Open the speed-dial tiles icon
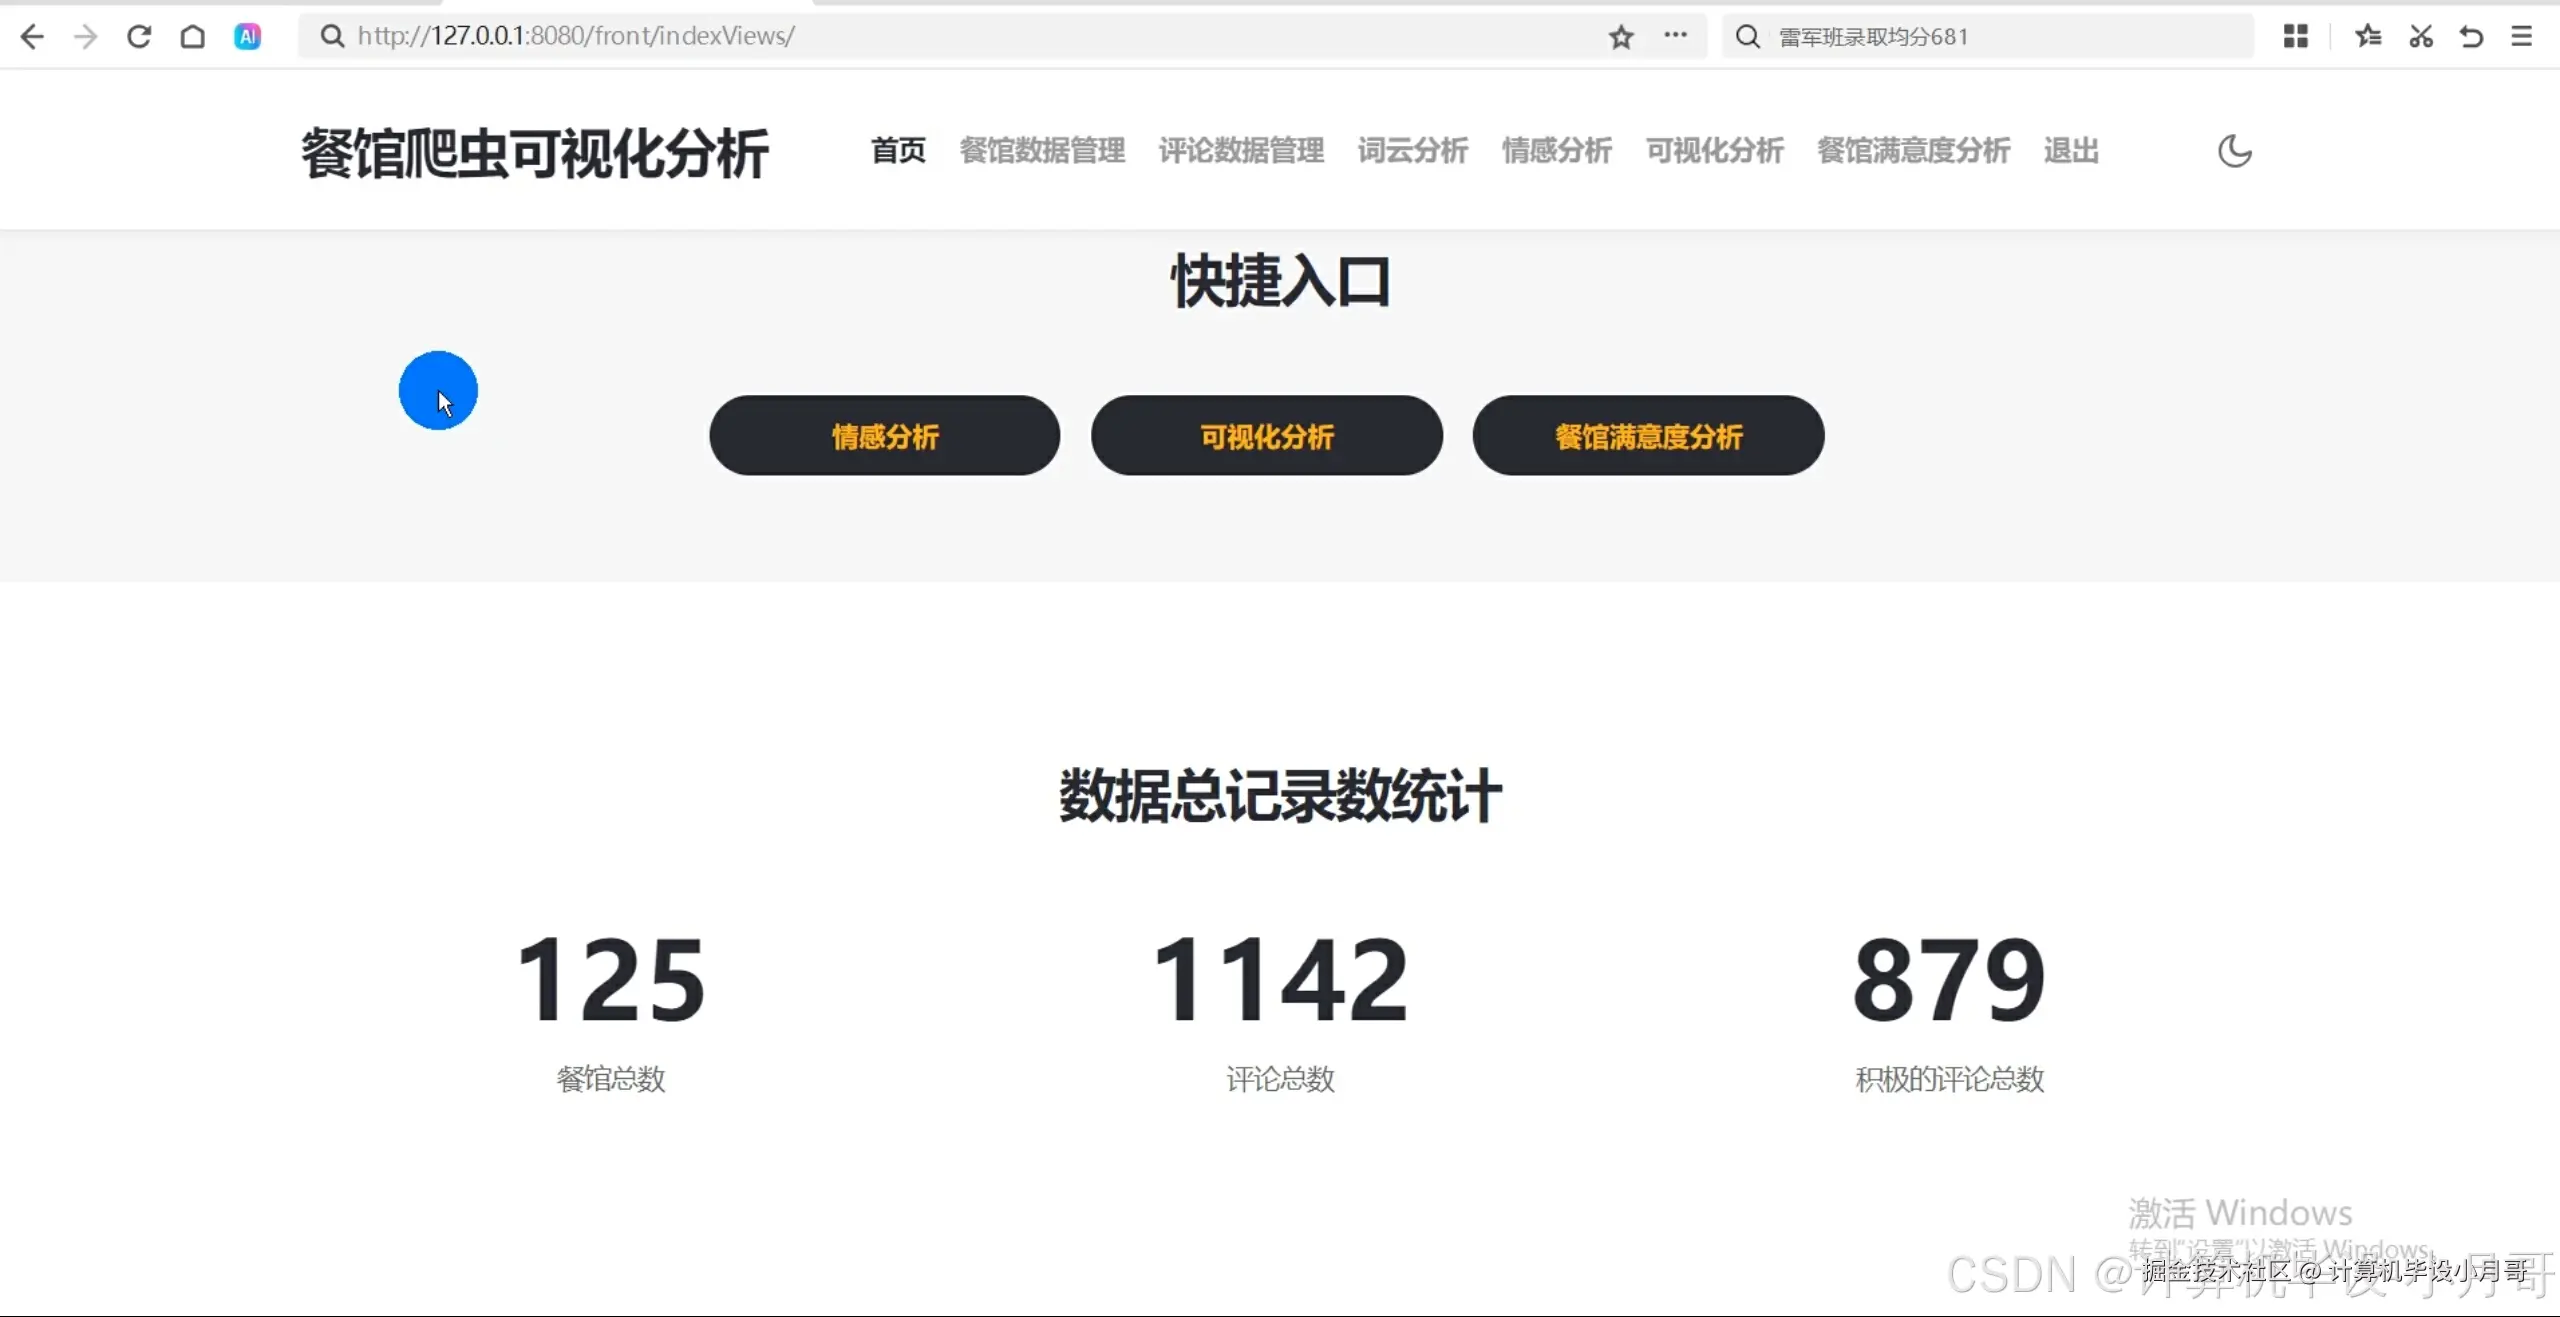 pyautogui.click(x=2296, y=36)
